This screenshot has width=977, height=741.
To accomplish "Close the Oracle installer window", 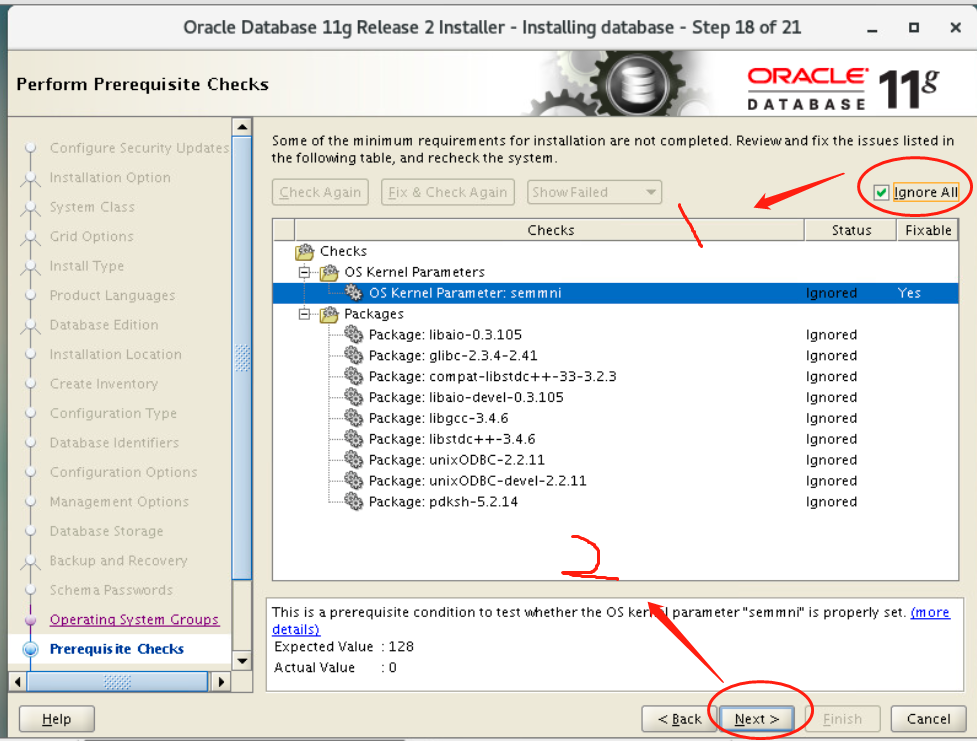I will tap(955, 27).
